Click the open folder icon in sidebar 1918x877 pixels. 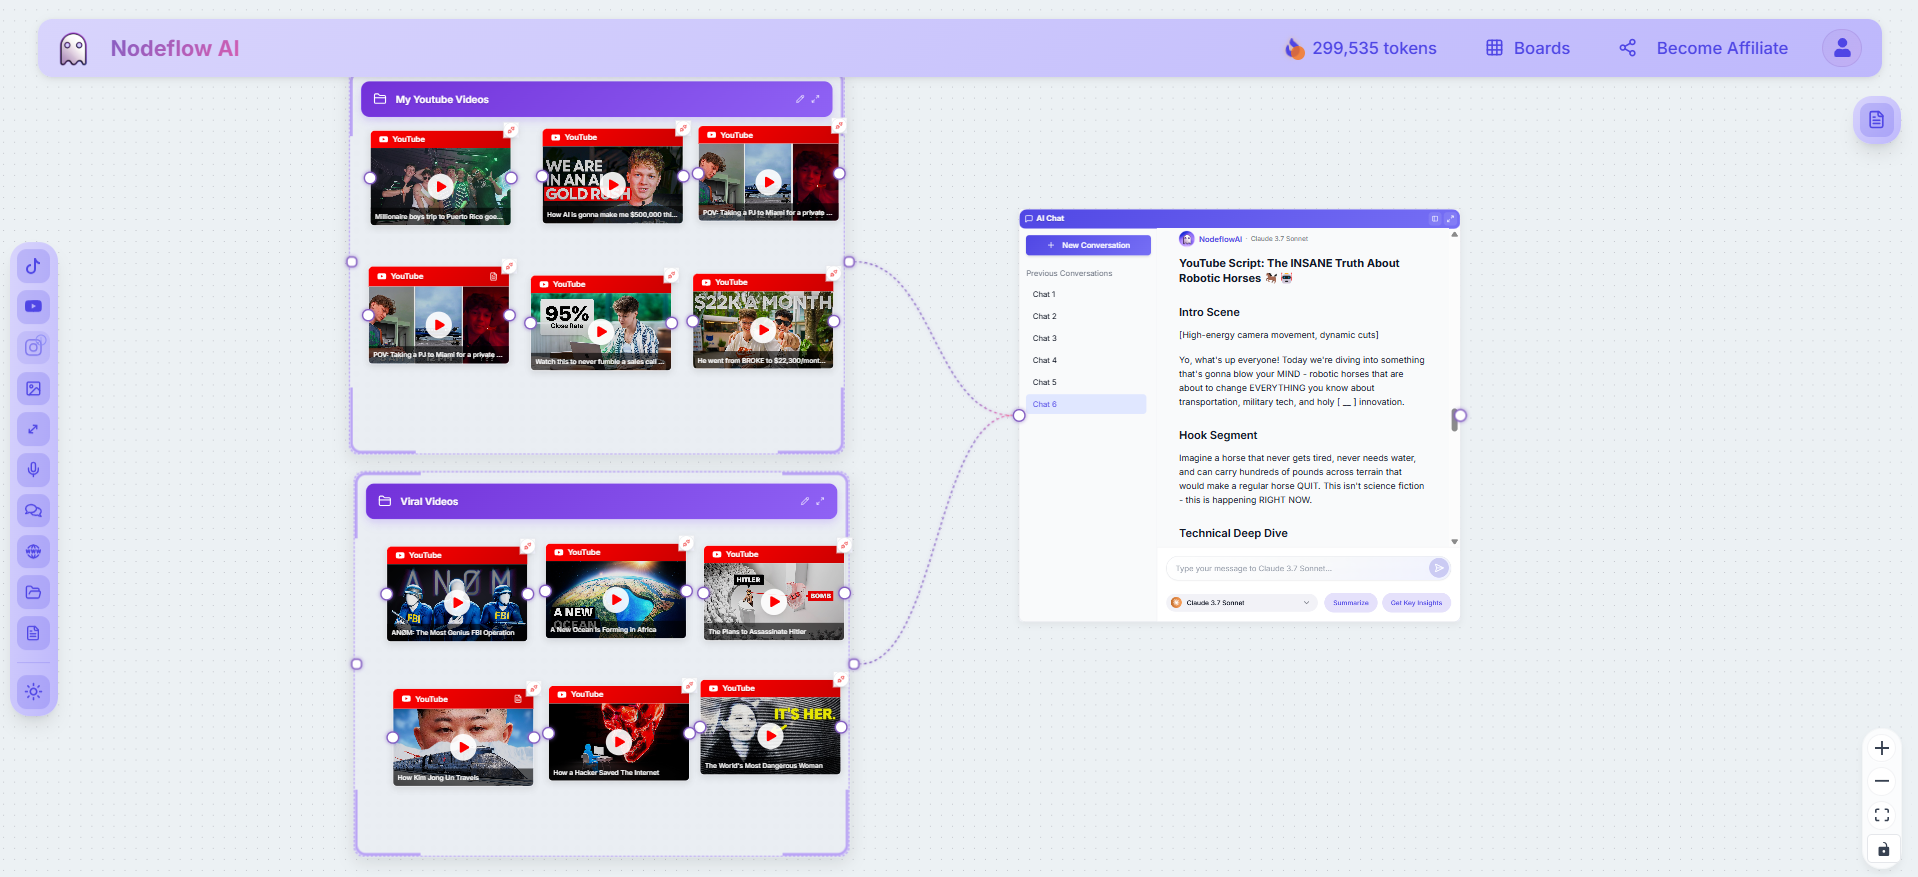[33, 593]
